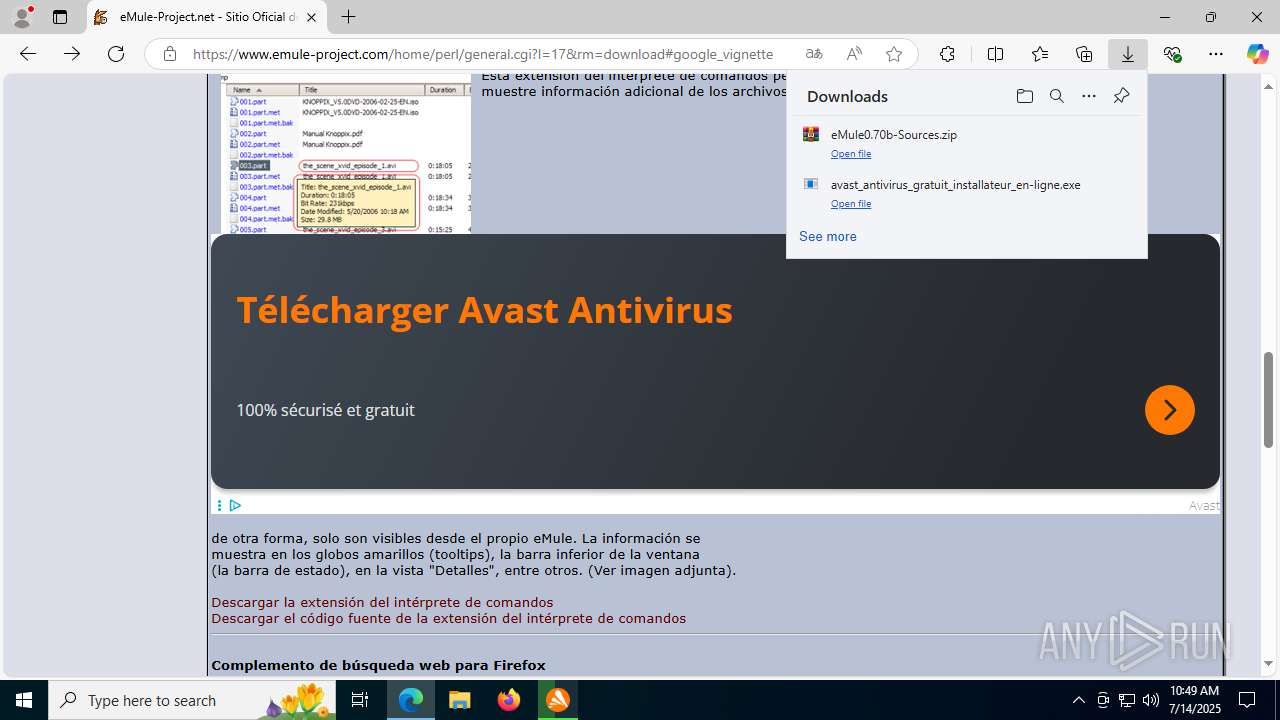Open a new tab with plus button
The height and width of the screenshot is (720, 1280).
348,17
